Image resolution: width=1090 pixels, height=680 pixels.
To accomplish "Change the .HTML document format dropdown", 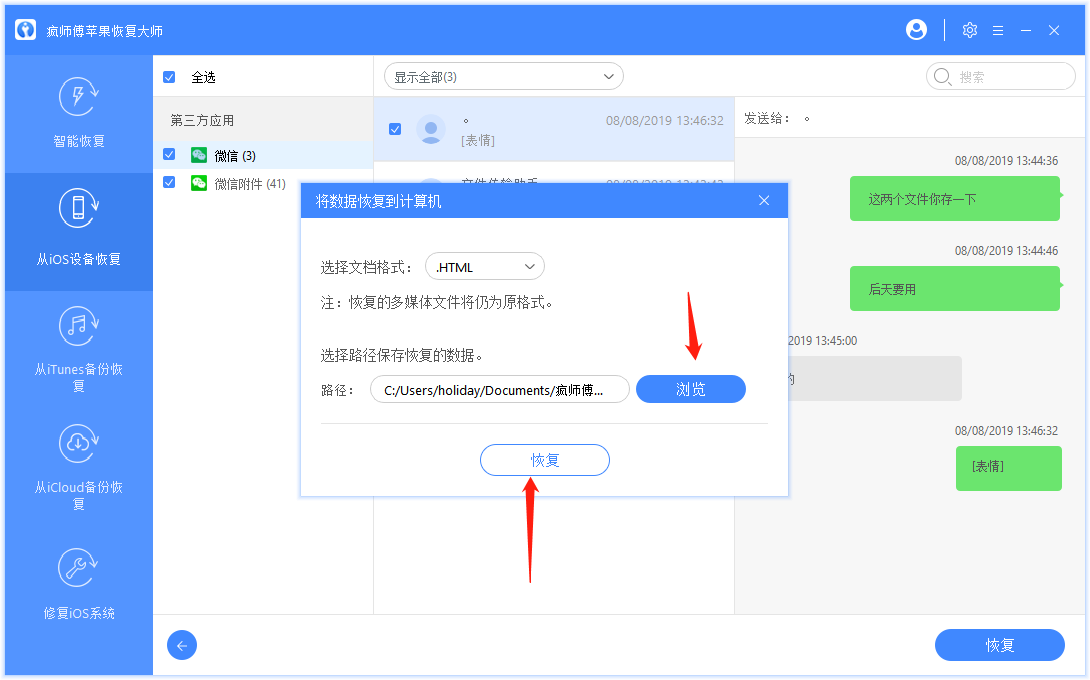I will 485,266.
